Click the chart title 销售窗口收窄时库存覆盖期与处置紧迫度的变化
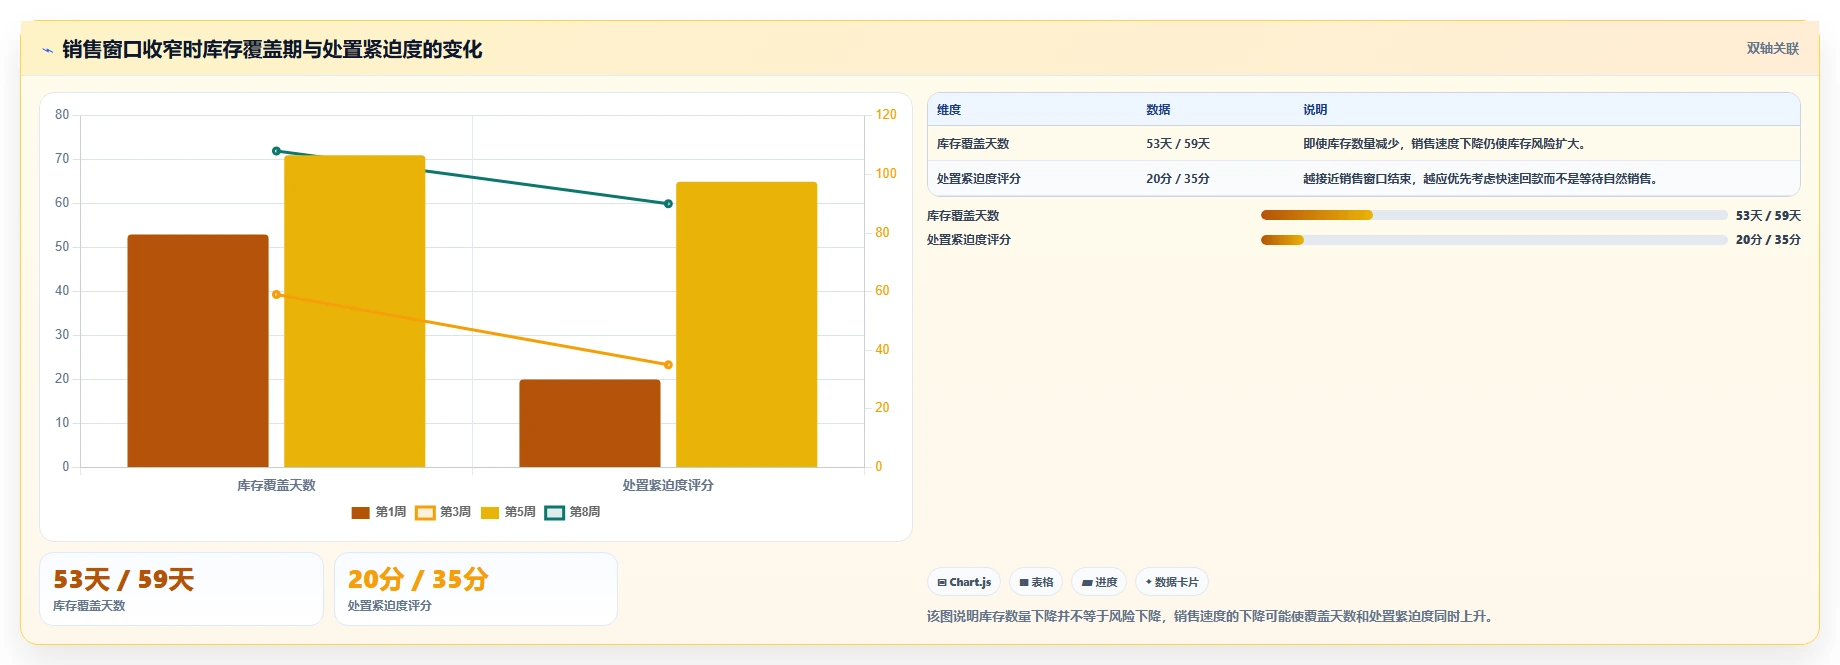Viewport: 1840px width, 665px height. [272, 49]
